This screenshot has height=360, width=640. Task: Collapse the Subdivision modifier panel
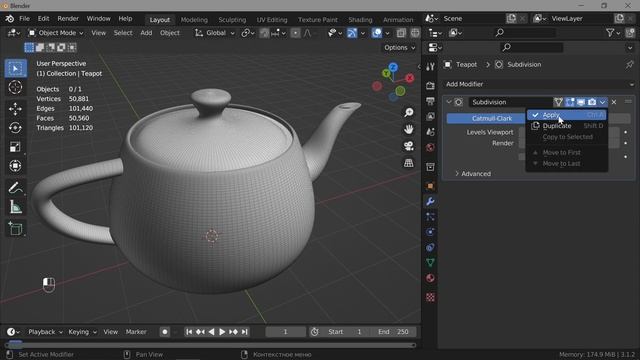click(449, 102)
